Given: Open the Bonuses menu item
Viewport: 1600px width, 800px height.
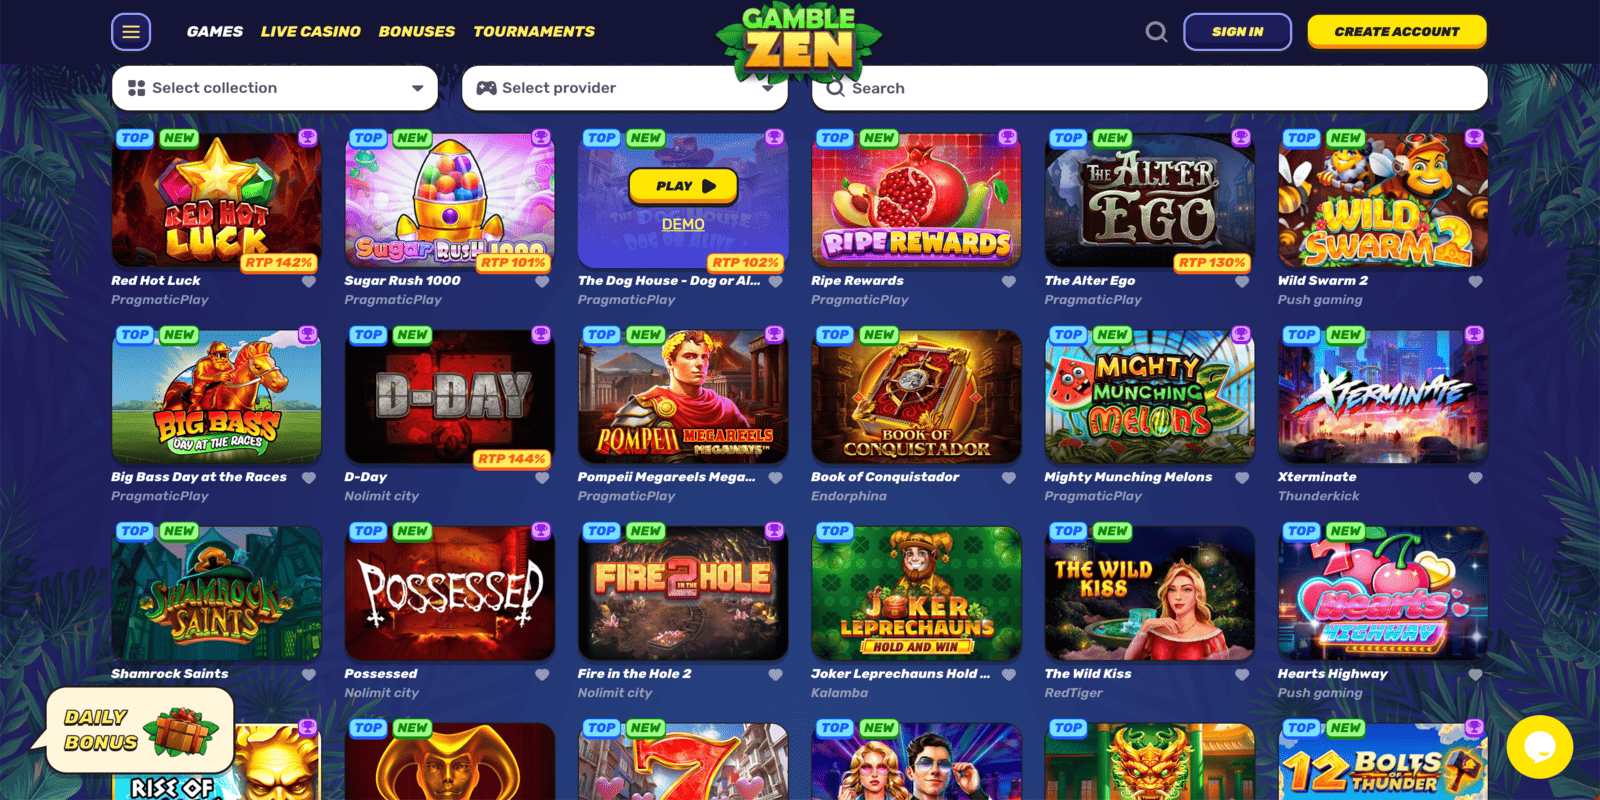Looking at the screenshot, I should [417, 32].
